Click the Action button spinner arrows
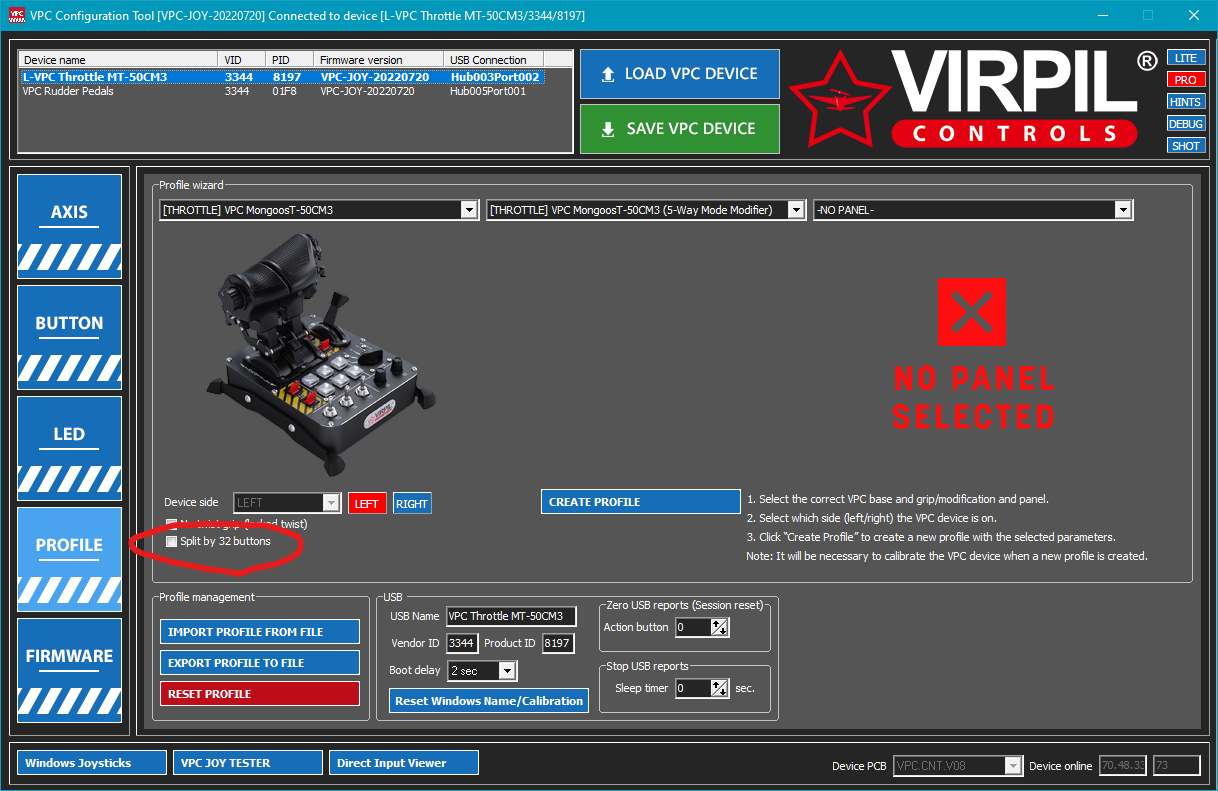This screenshot has width=1218, height=791. [720, 628]
